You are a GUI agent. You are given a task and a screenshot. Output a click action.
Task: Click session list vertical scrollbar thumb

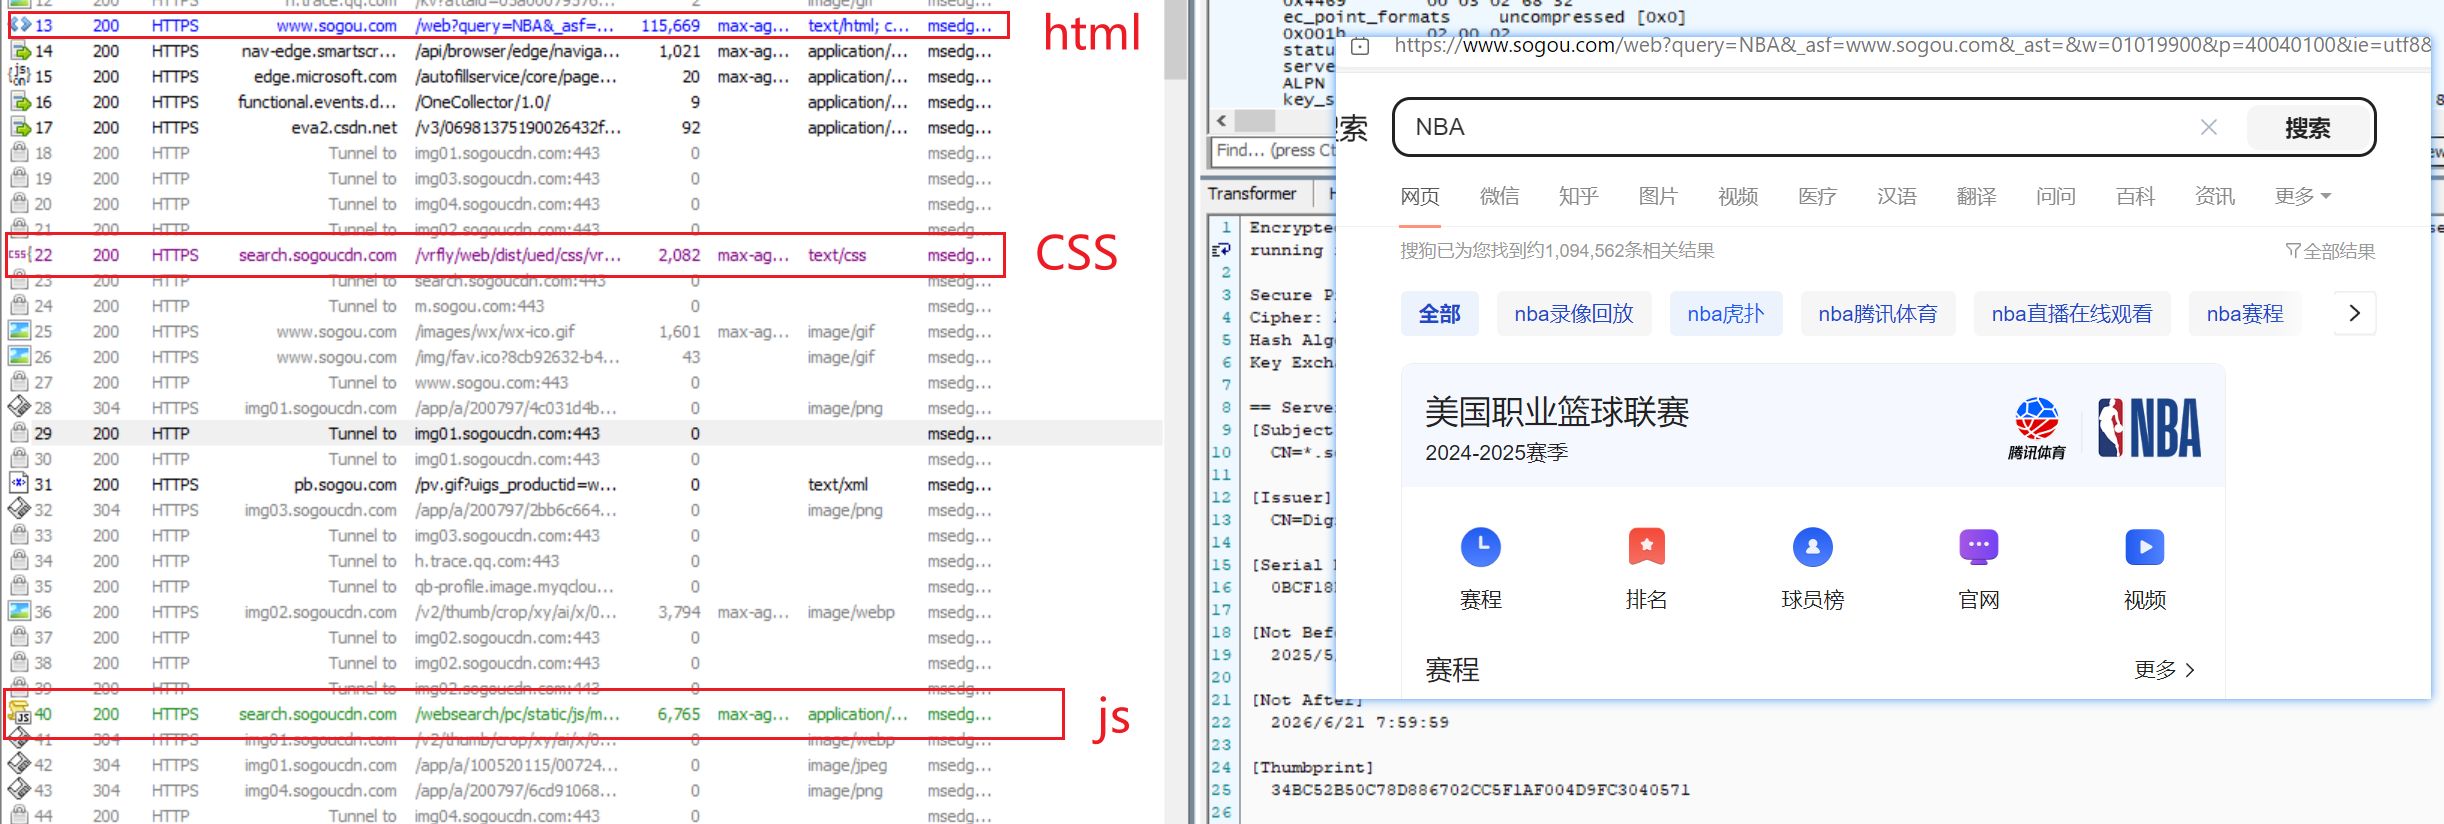point(1175,40)
